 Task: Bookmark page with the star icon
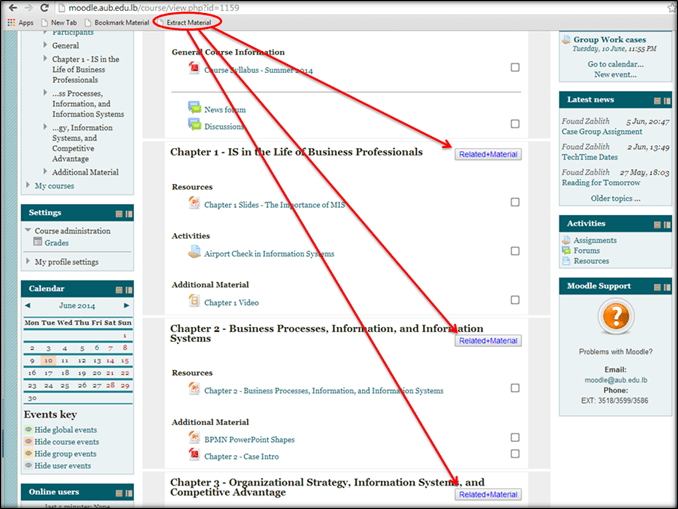(672, 8)
